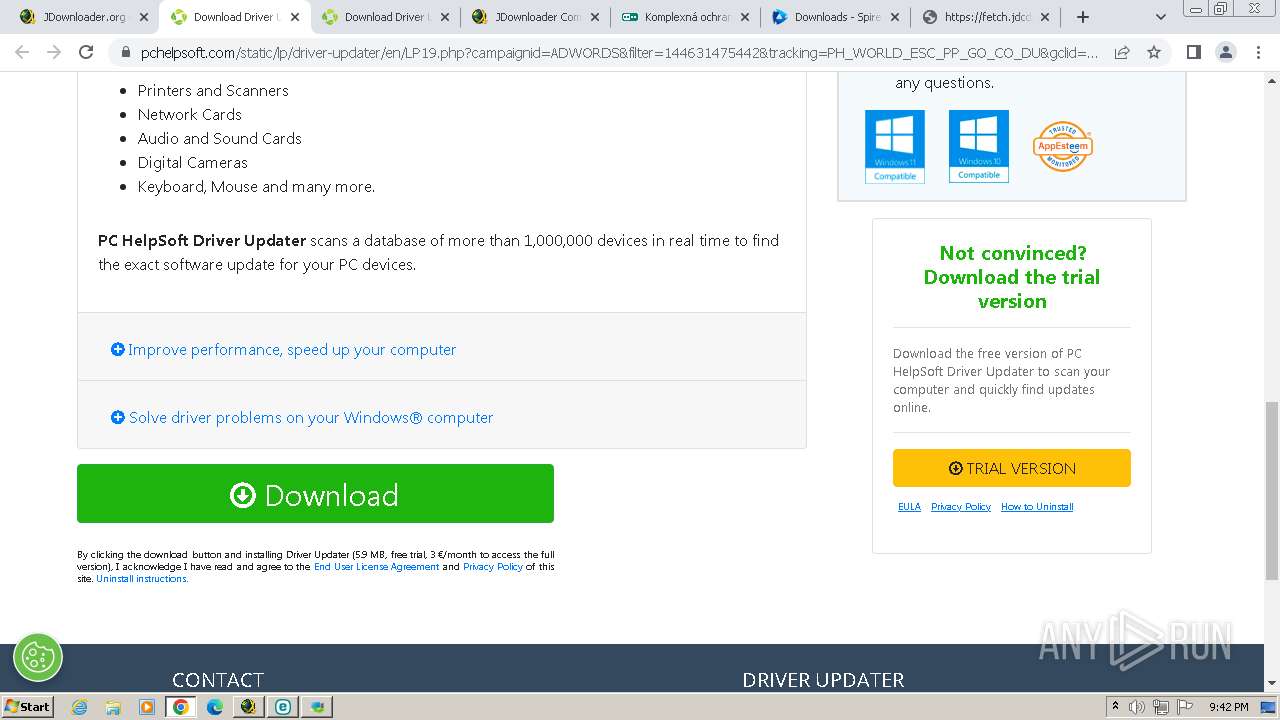Open media player from taskbar
1280x720 pixels.
click(147, 707)
